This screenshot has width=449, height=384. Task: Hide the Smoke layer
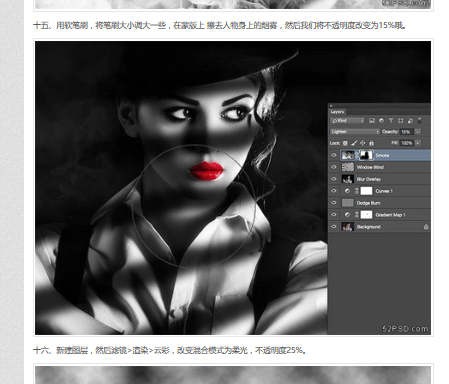334,155
